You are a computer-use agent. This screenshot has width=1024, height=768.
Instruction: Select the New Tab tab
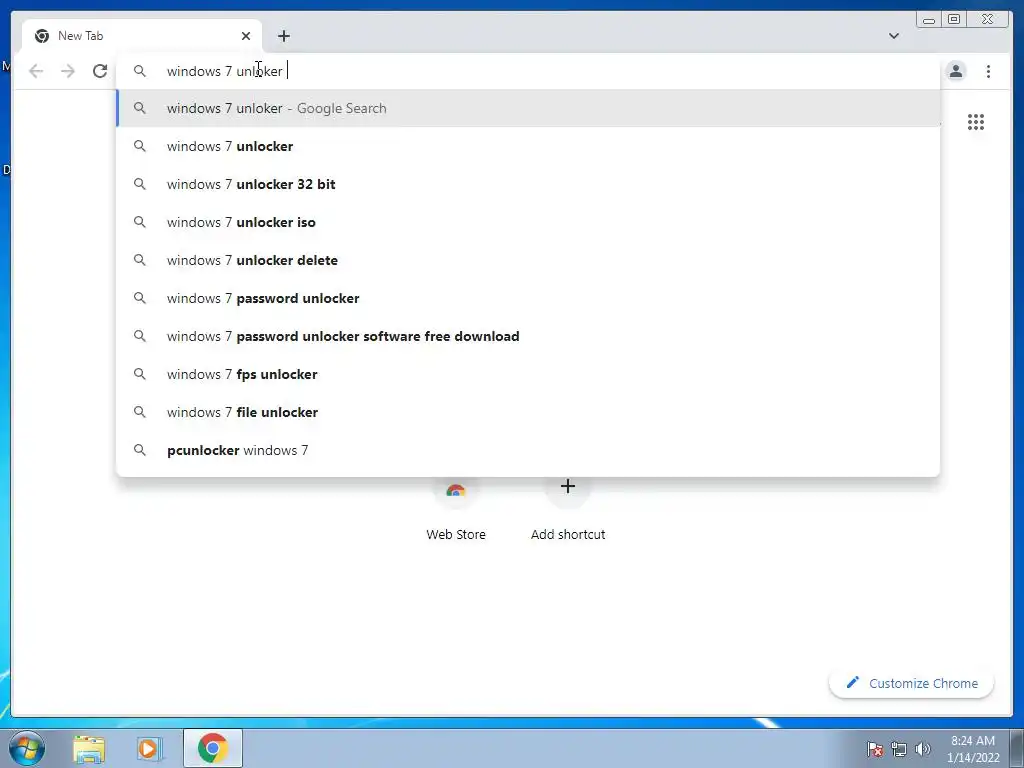point(142,36)
